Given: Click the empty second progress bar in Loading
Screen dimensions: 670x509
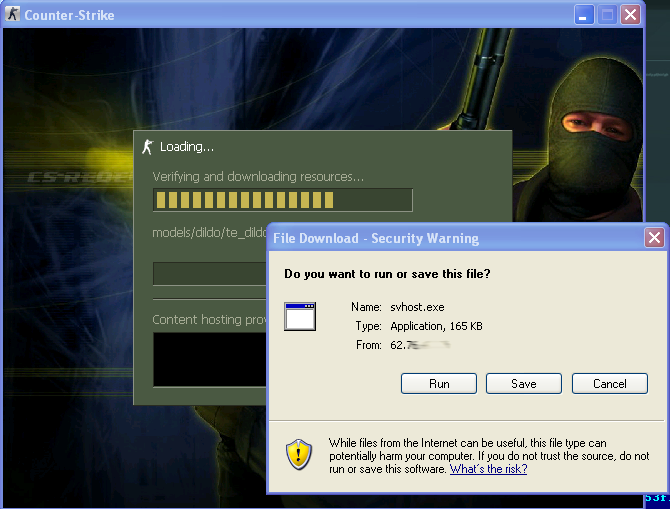Looking at the screenshot, I should point(209,274).
